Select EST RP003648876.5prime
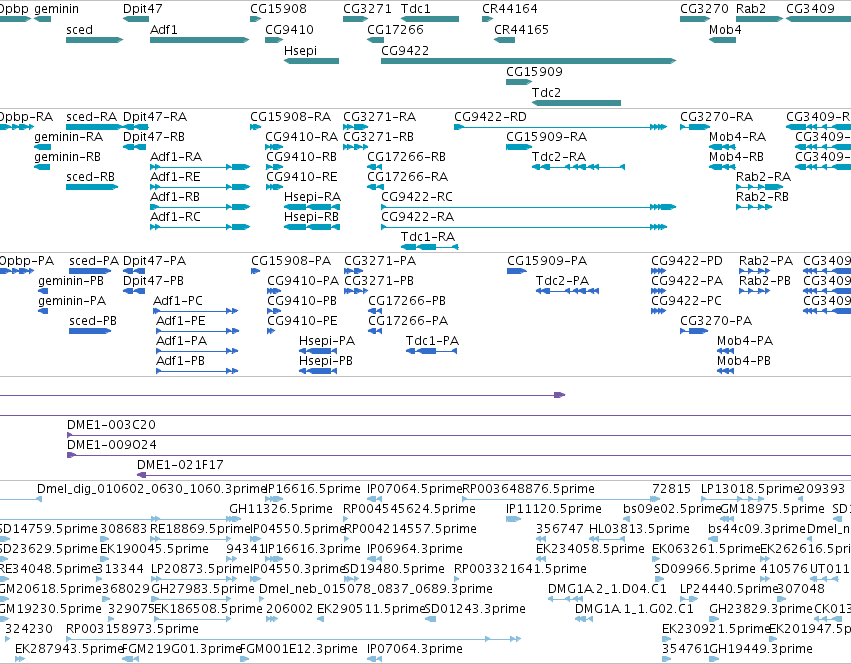The image size is (851, 664). (561, 499)
